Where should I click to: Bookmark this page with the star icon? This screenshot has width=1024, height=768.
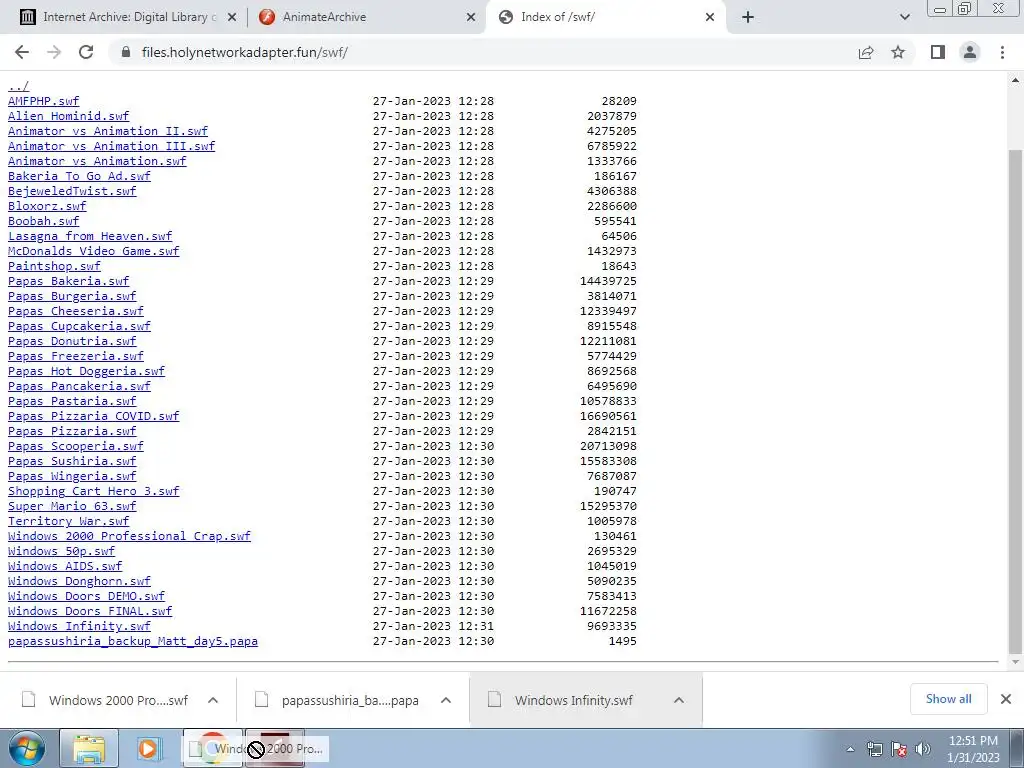[898, 52]
